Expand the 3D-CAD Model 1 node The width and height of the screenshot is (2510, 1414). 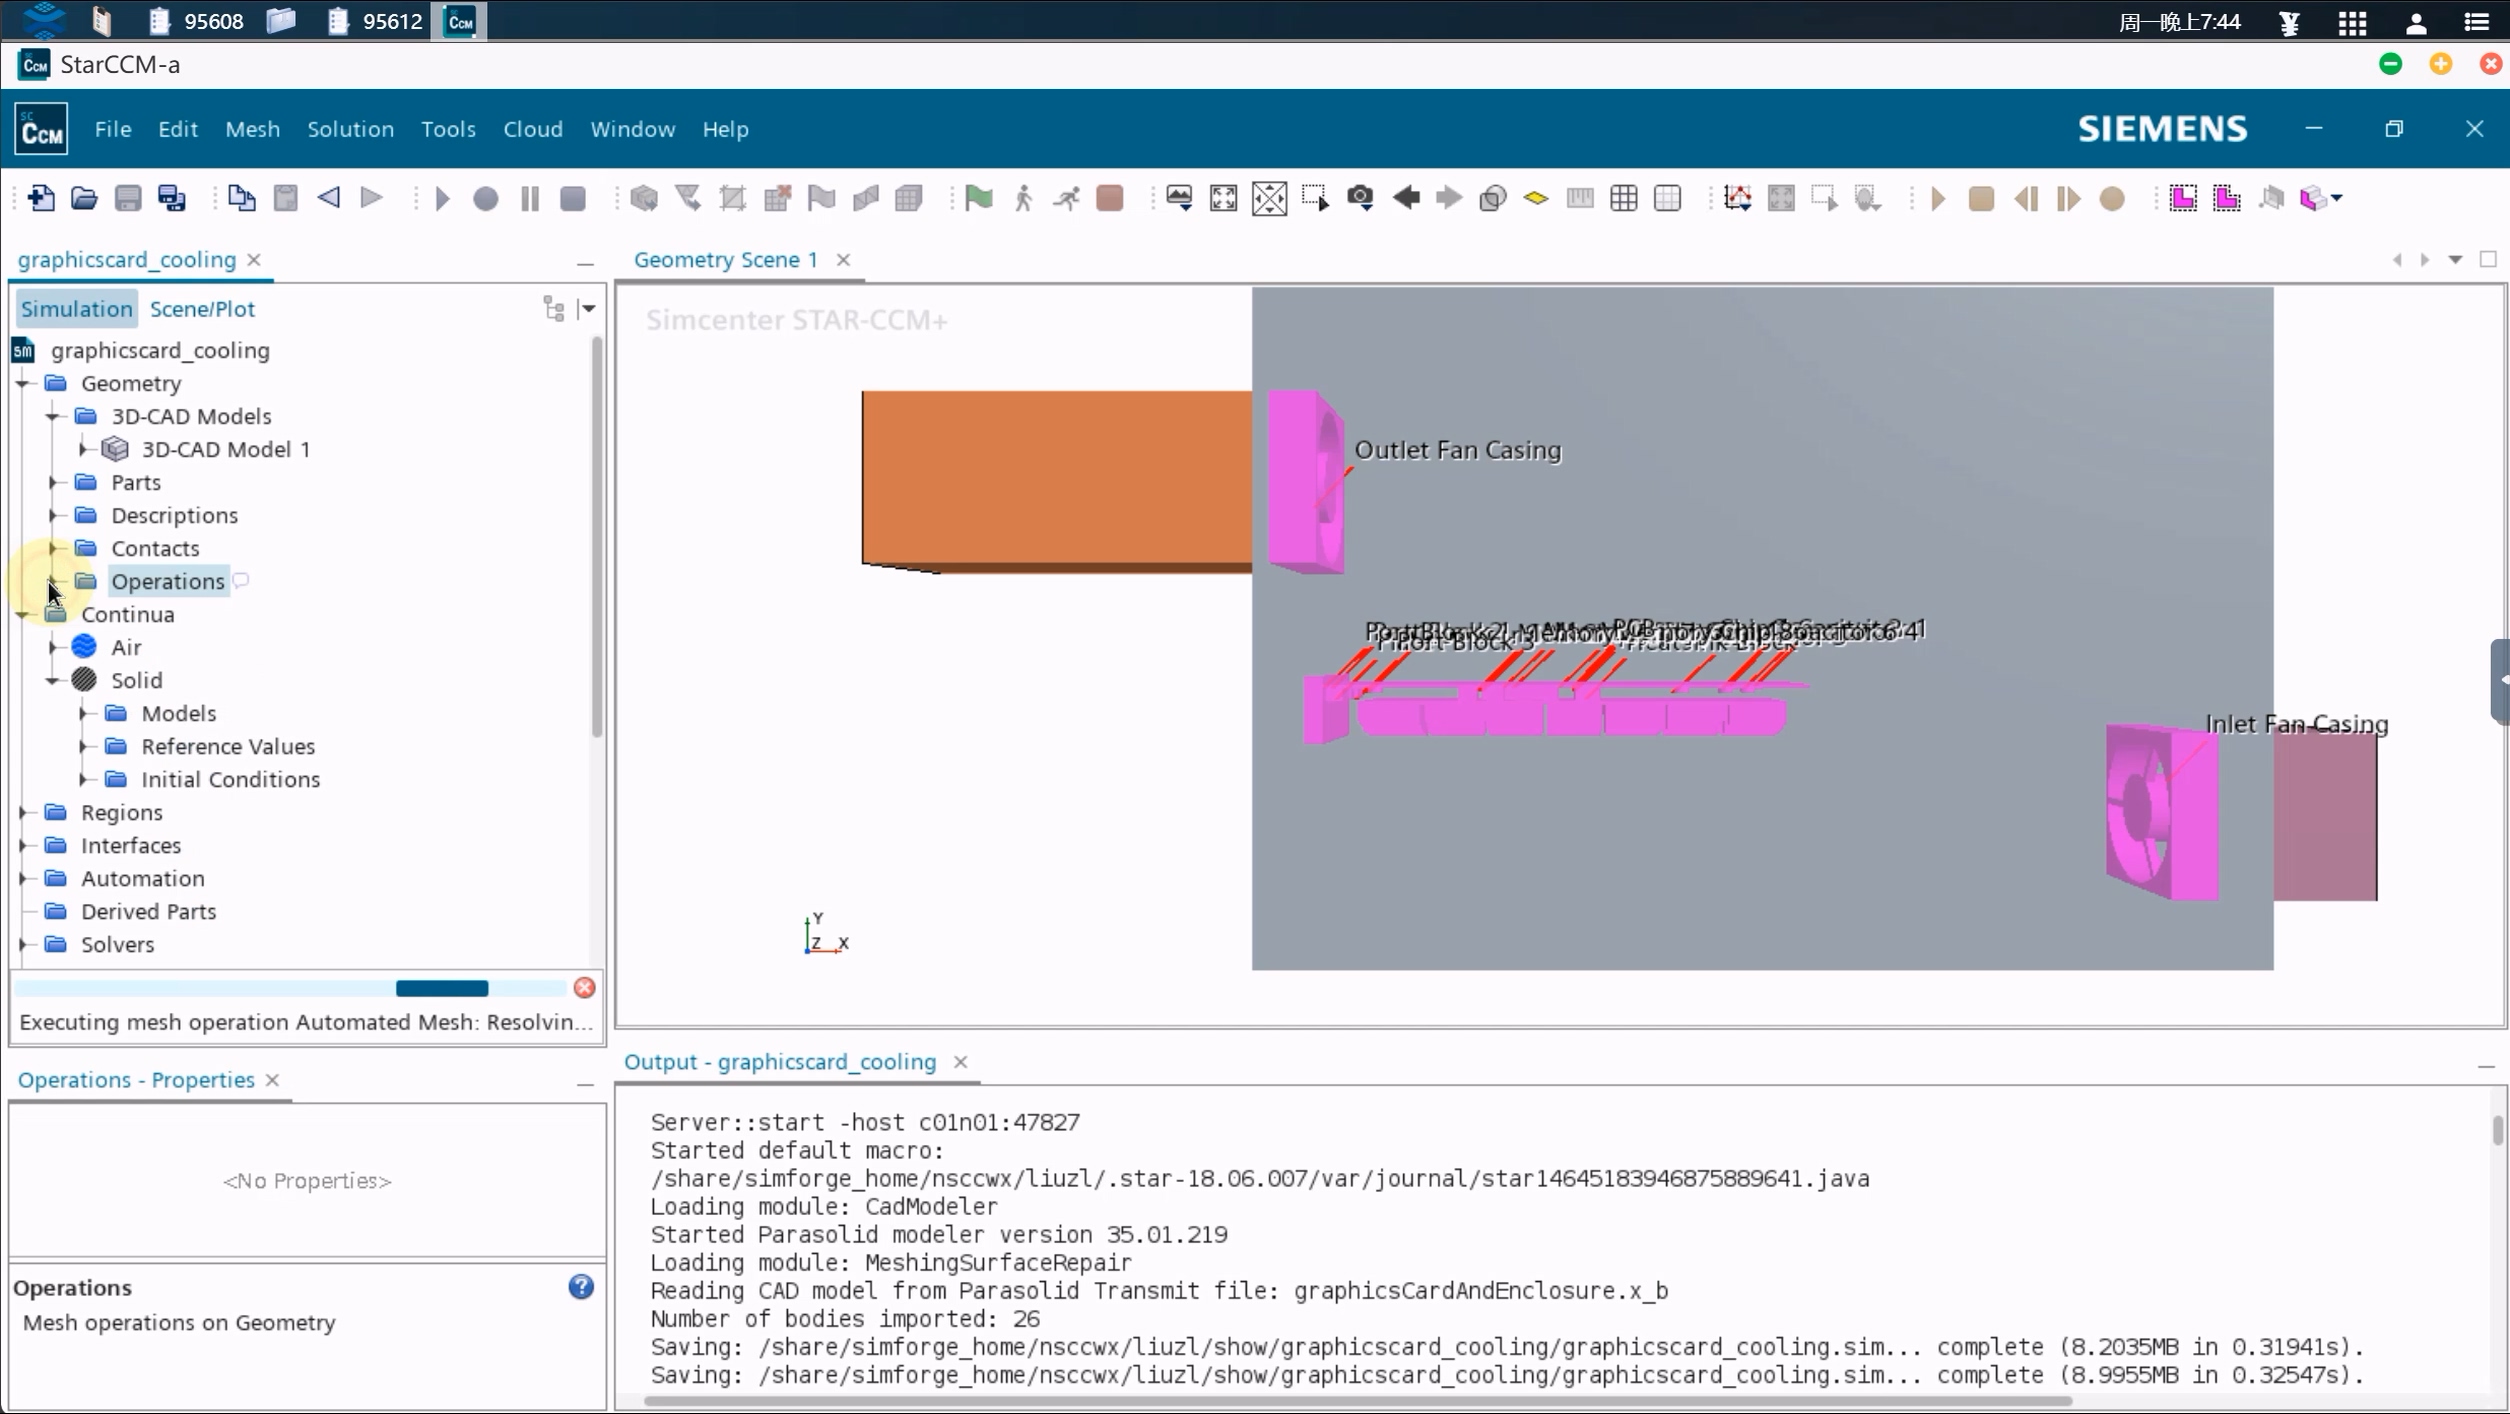coord(84,449)
